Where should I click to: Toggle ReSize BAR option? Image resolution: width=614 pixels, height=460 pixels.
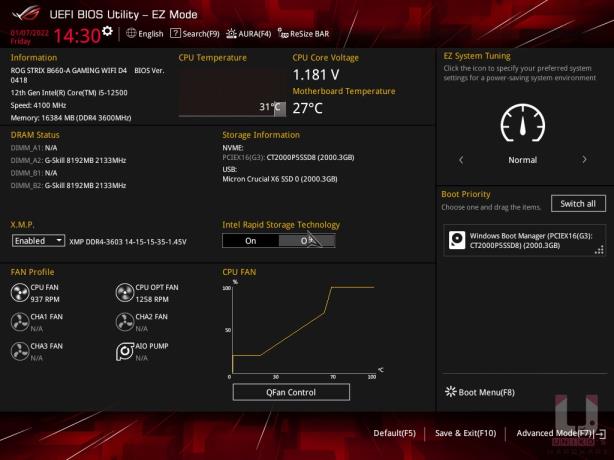pyautogui.click(x=303, y=34)
